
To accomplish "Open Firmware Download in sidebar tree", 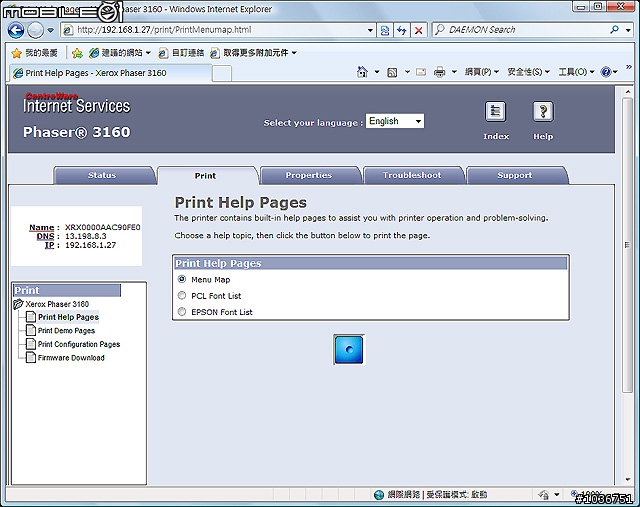I will tap(71, 358).
